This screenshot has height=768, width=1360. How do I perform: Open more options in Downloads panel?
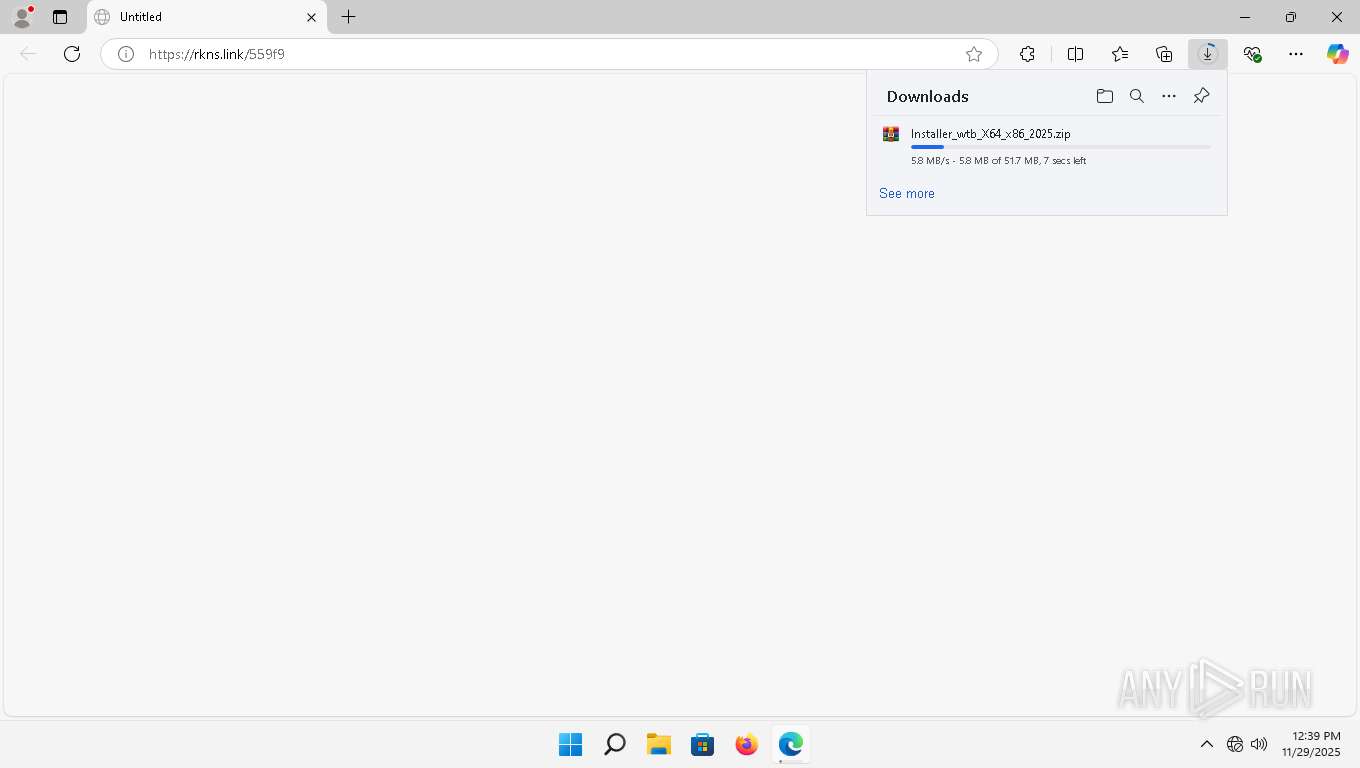coord(1169,96)
